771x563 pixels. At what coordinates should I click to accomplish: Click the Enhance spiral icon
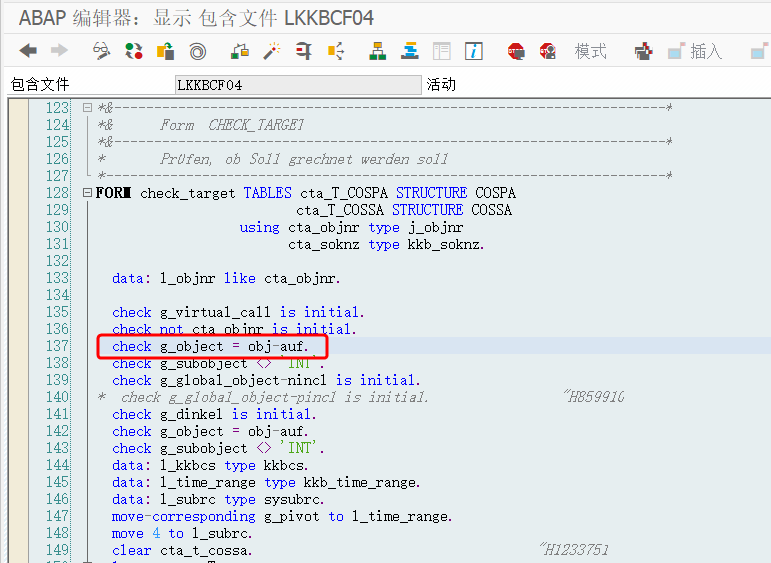[198, 51]
